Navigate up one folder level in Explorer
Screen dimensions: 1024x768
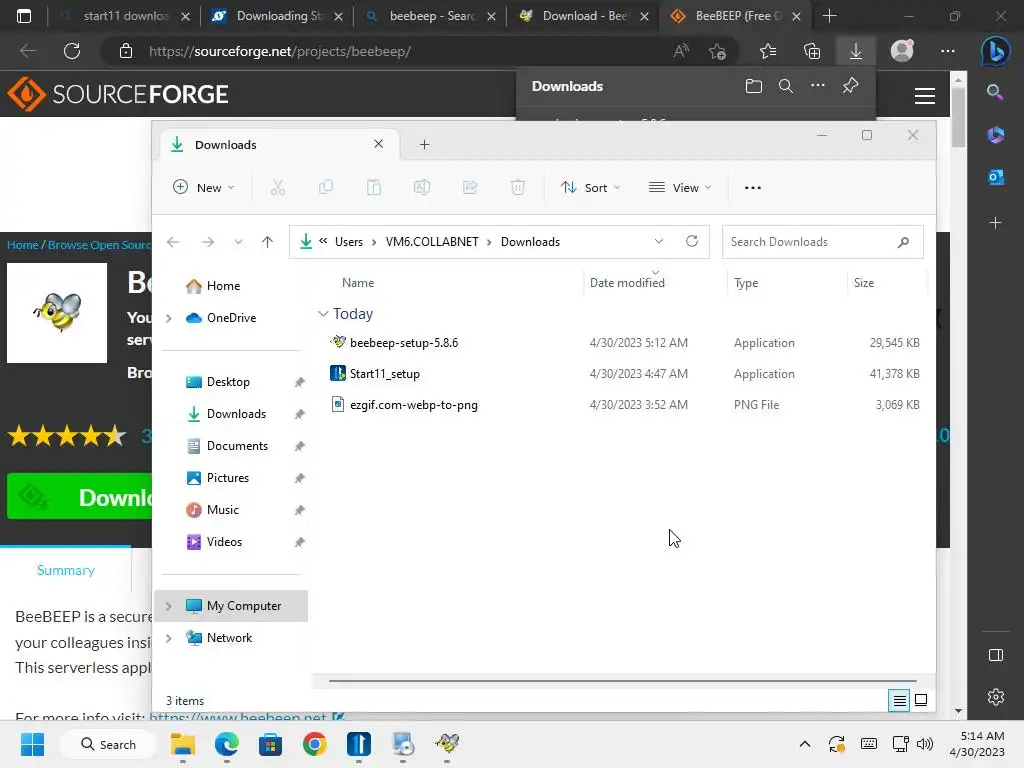tap(267, 242)
